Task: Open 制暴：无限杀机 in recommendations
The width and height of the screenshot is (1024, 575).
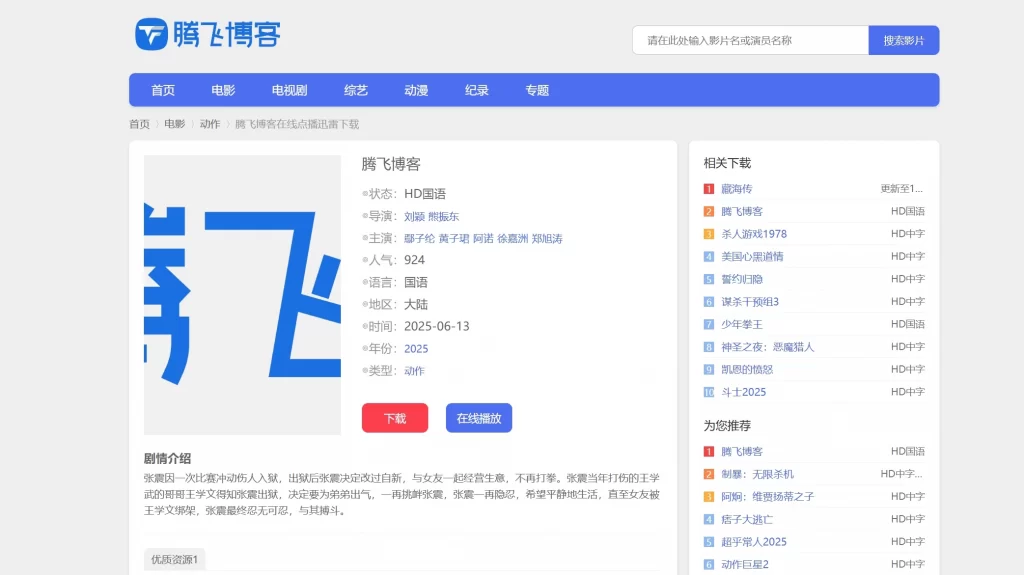Action: pyautogui.click(x=758, y=474)
